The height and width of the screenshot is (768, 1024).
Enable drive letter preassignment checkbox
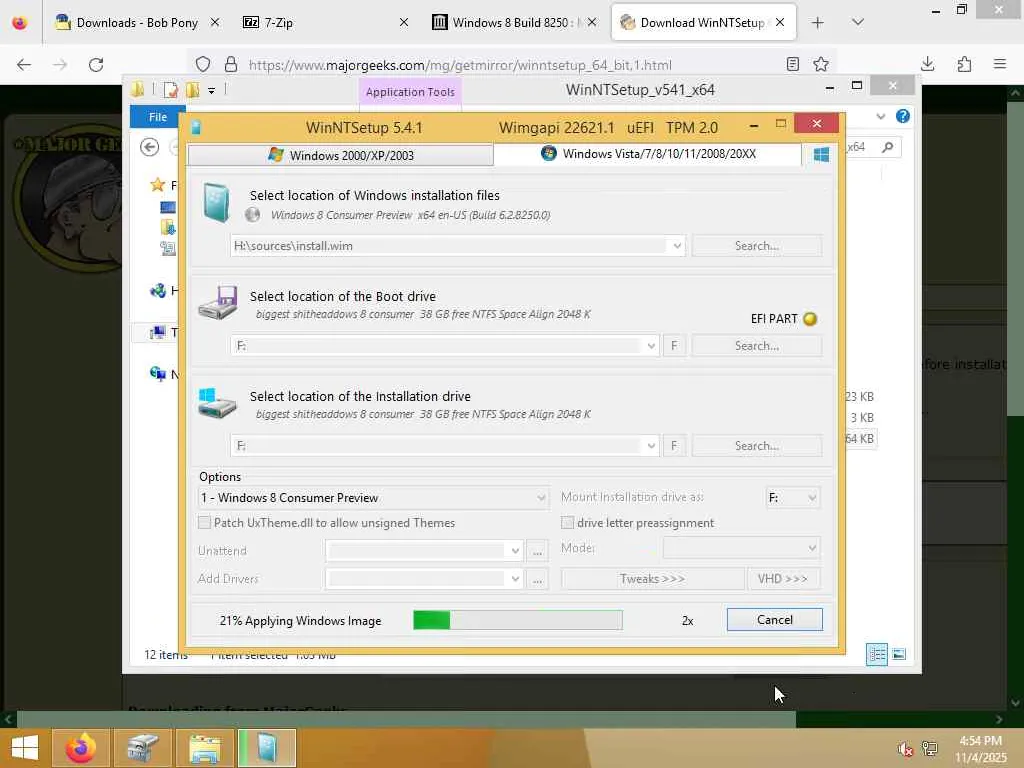click(x=568, y=522)
